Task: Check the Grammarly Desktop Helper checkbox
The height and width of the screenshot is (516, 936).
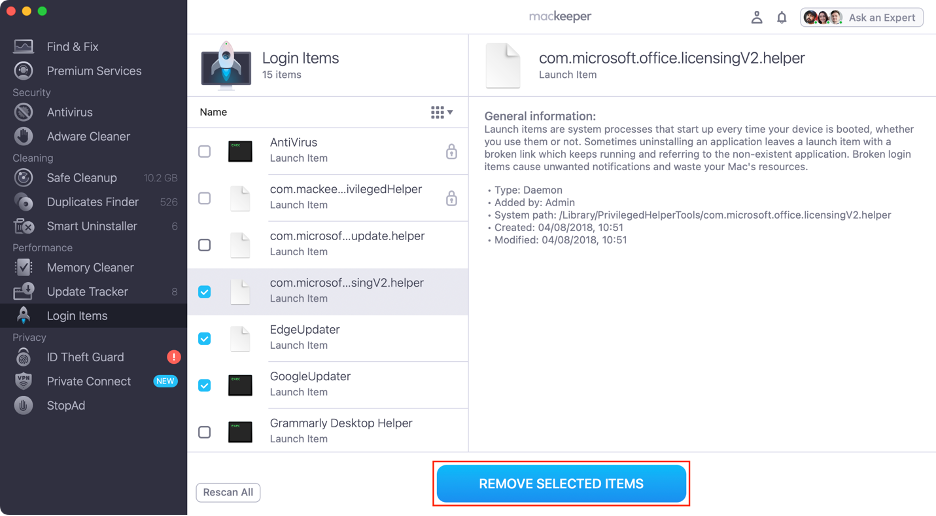Action: [204, 432]
